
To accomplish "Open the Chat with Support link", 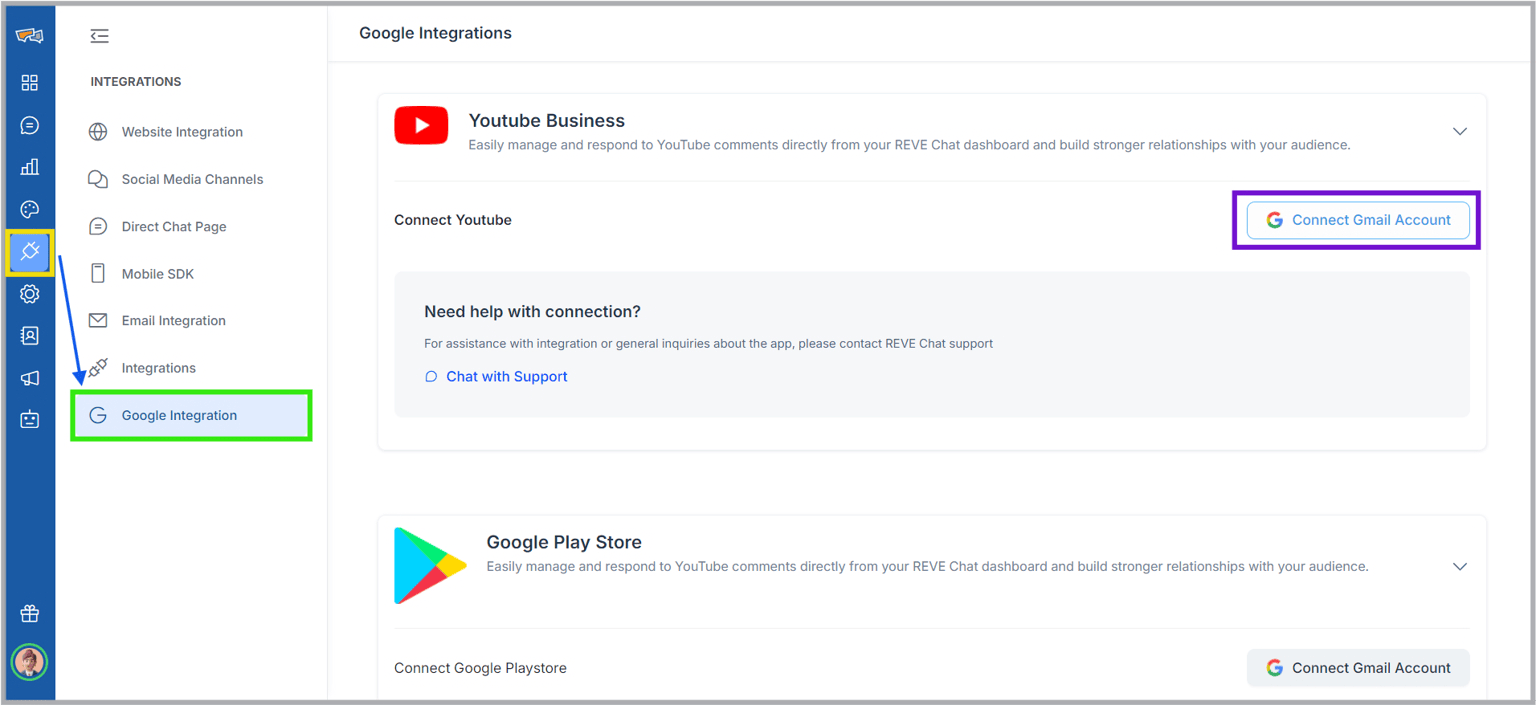I will [x=496, y=376].
